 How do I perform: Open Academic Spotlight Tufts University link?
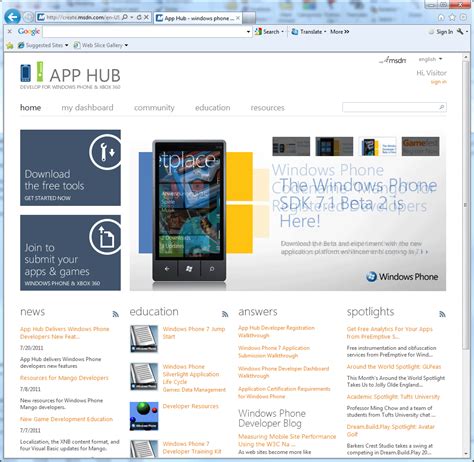pos(393,397)
